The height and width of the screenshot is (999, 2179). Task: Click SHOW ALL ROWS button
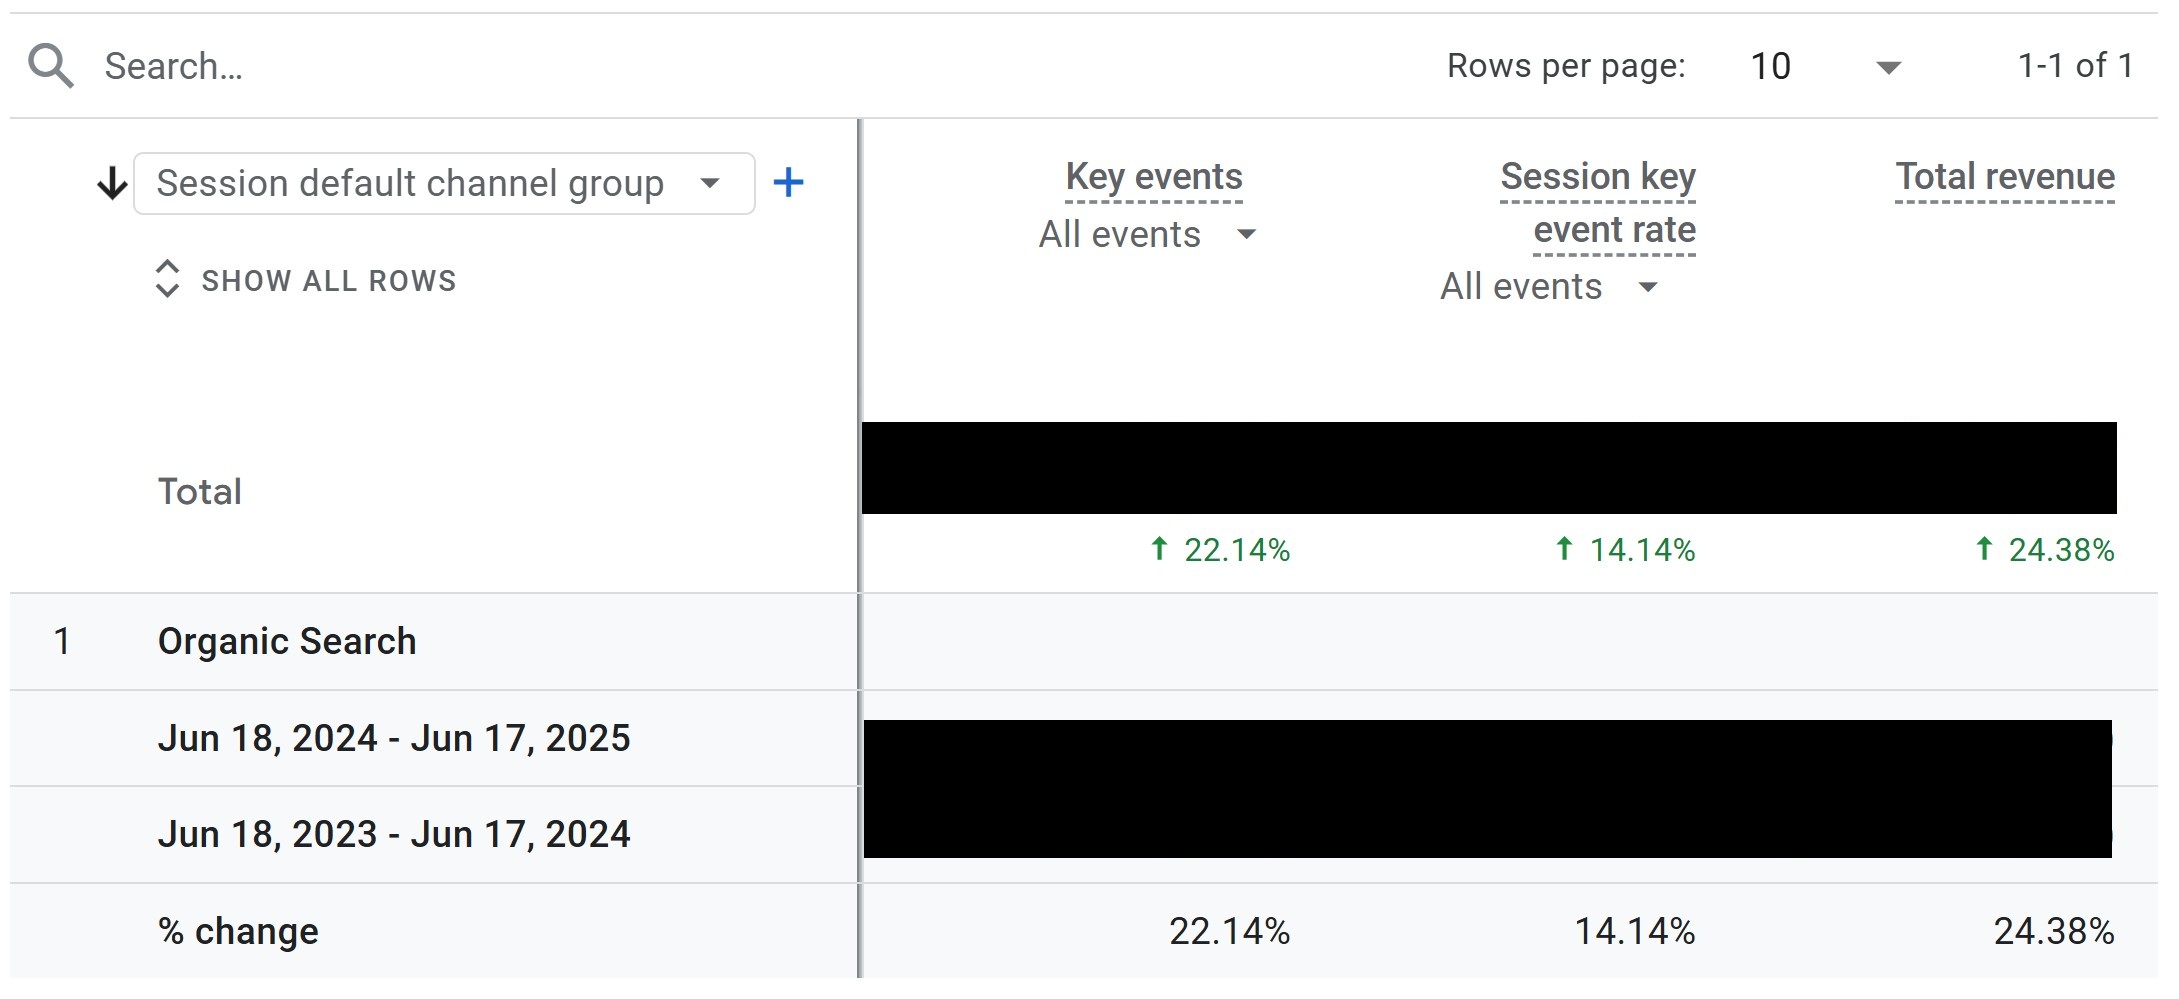(x=328, y=281)
